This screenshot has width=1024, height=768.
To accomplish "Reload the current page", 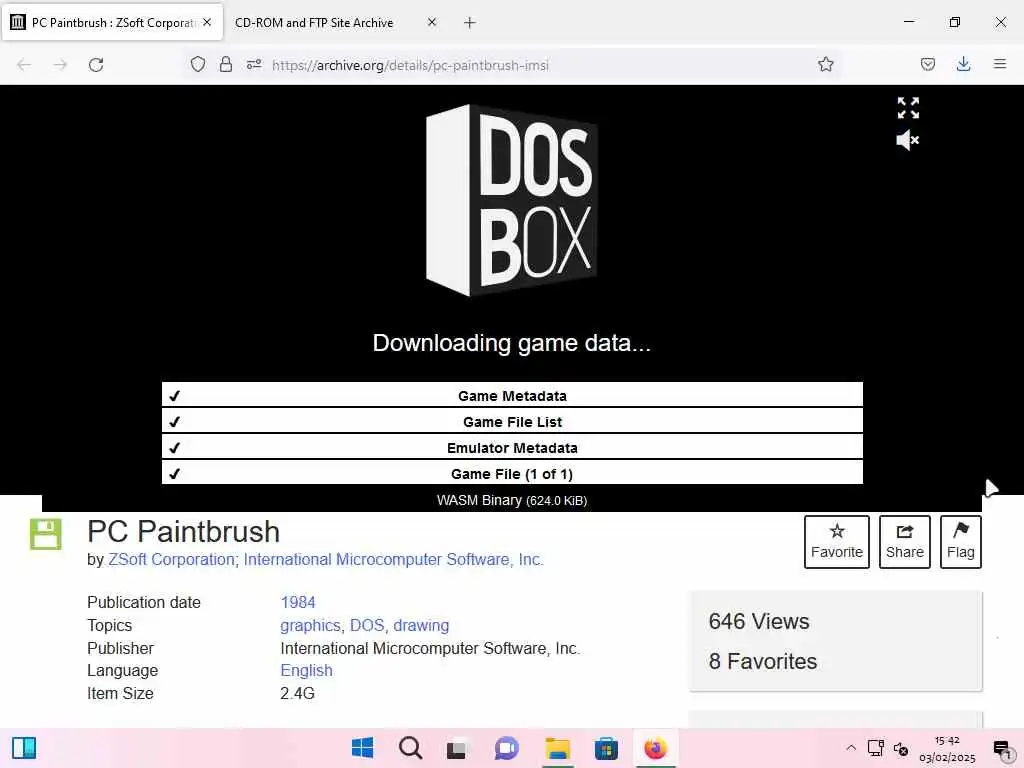I will click(x=96, y=65).
